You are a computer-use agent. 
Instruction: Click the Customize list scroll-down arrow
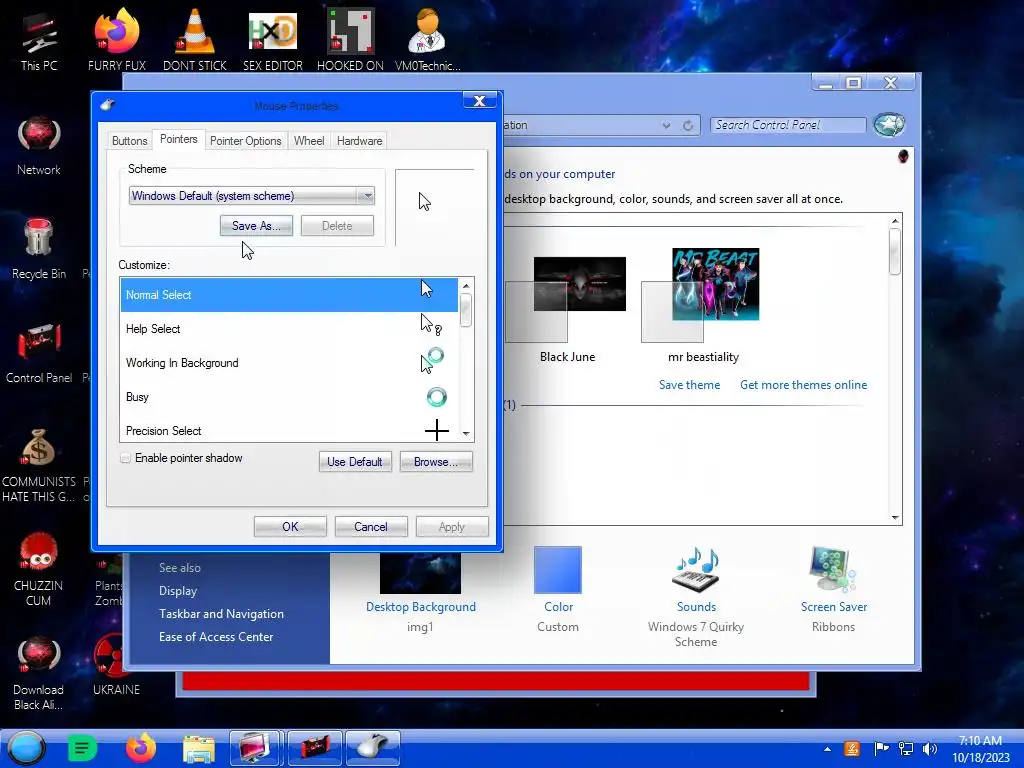click(466, 433)
